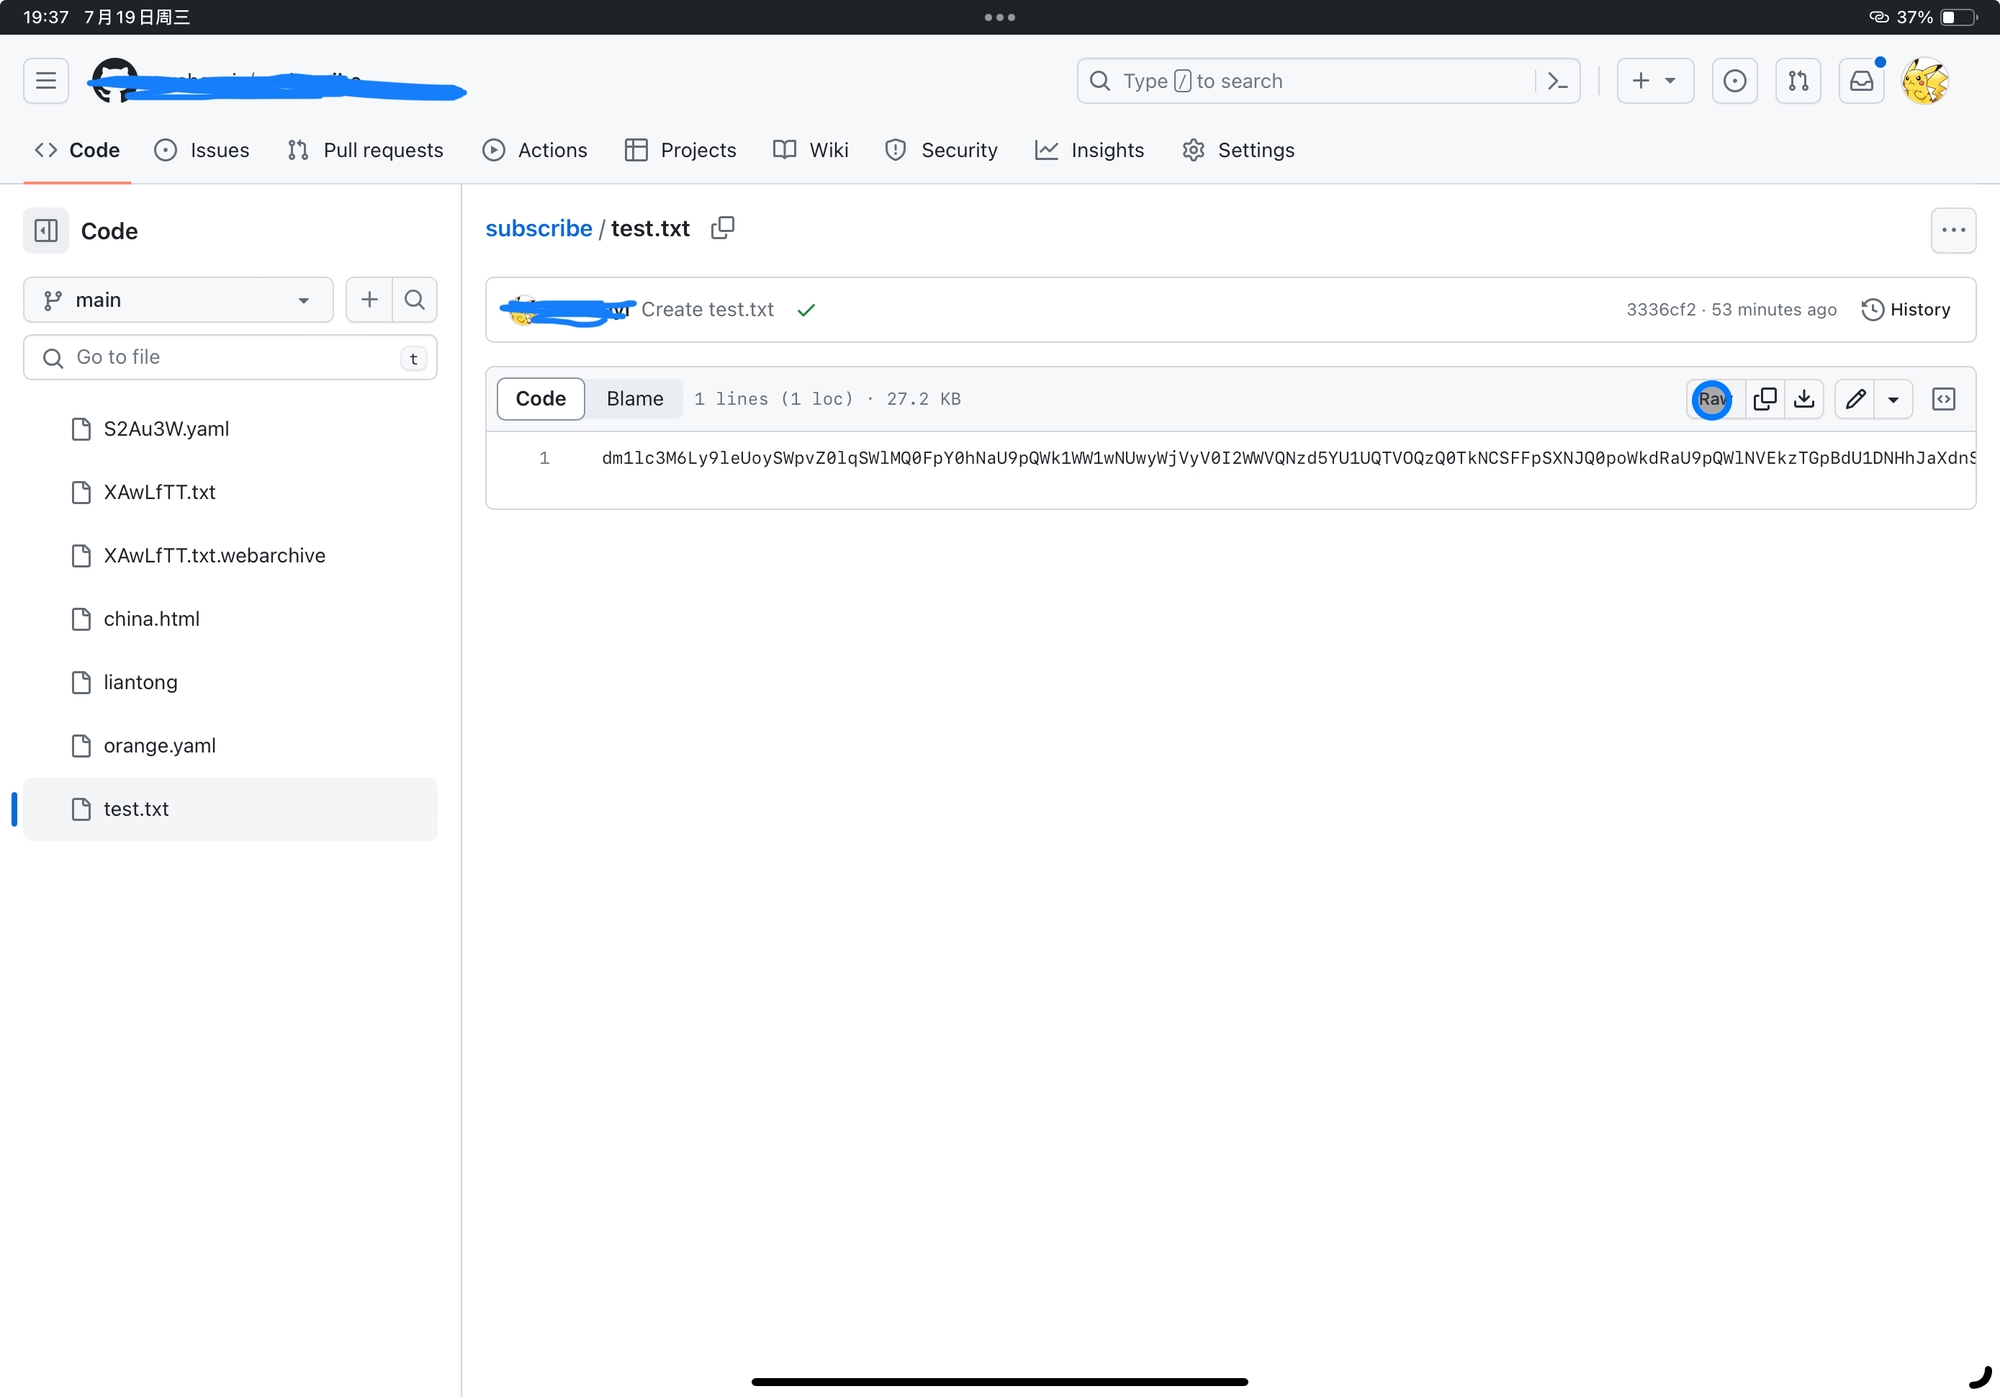Select the Code view toggle

click(x=540, y=399)
